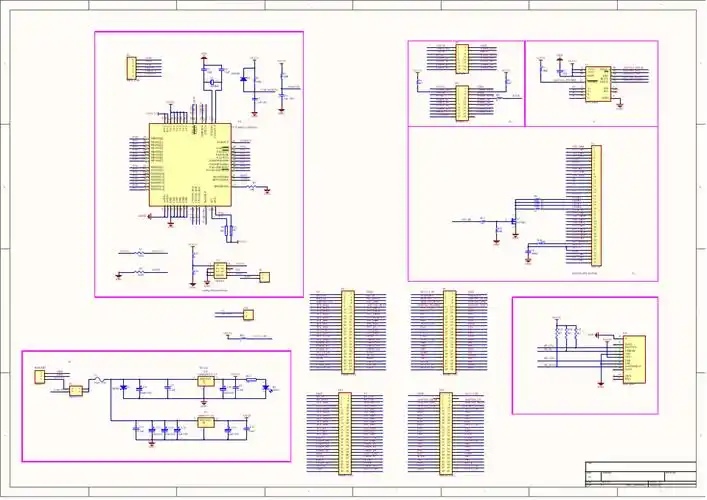
Task: Click the lower-right dual-row pin header
Action: click(x=449, y=434)
